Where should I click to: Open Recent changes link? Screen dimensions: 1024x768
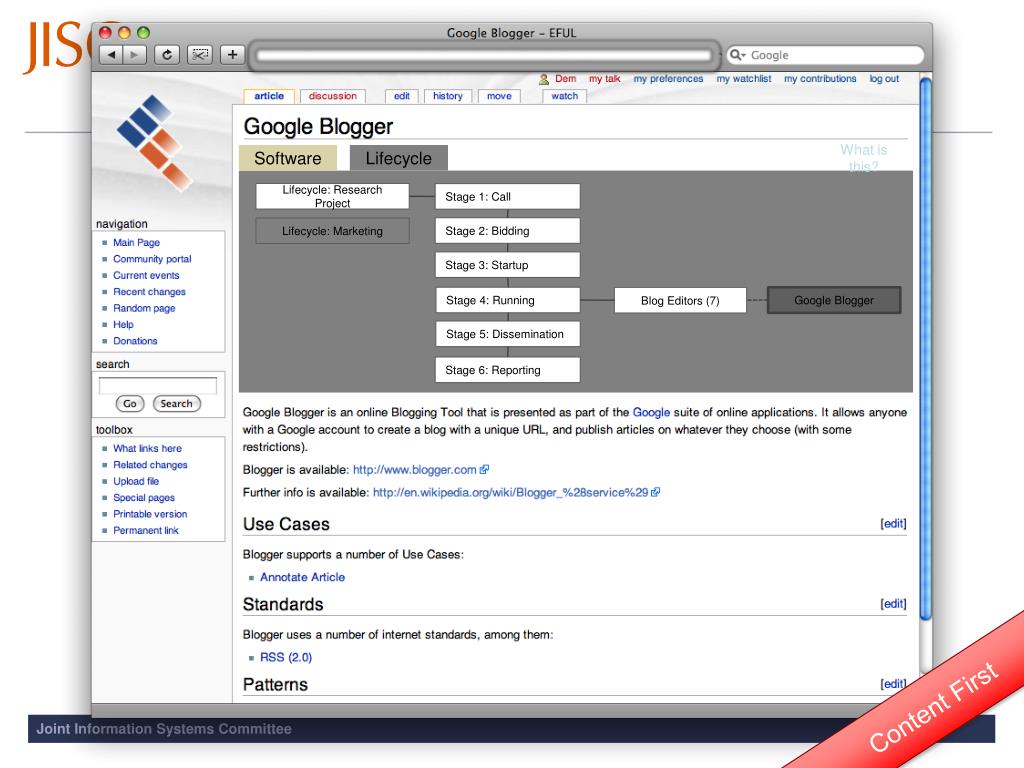tap(150, 291)
